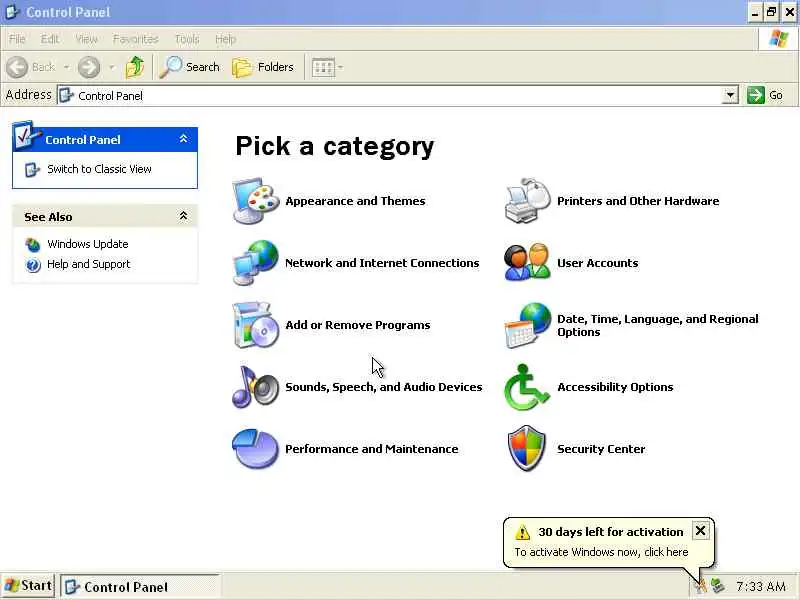Click the Security Center shield icon
Image resolution: width=800 pixels, height=600 pixels.
527,449
